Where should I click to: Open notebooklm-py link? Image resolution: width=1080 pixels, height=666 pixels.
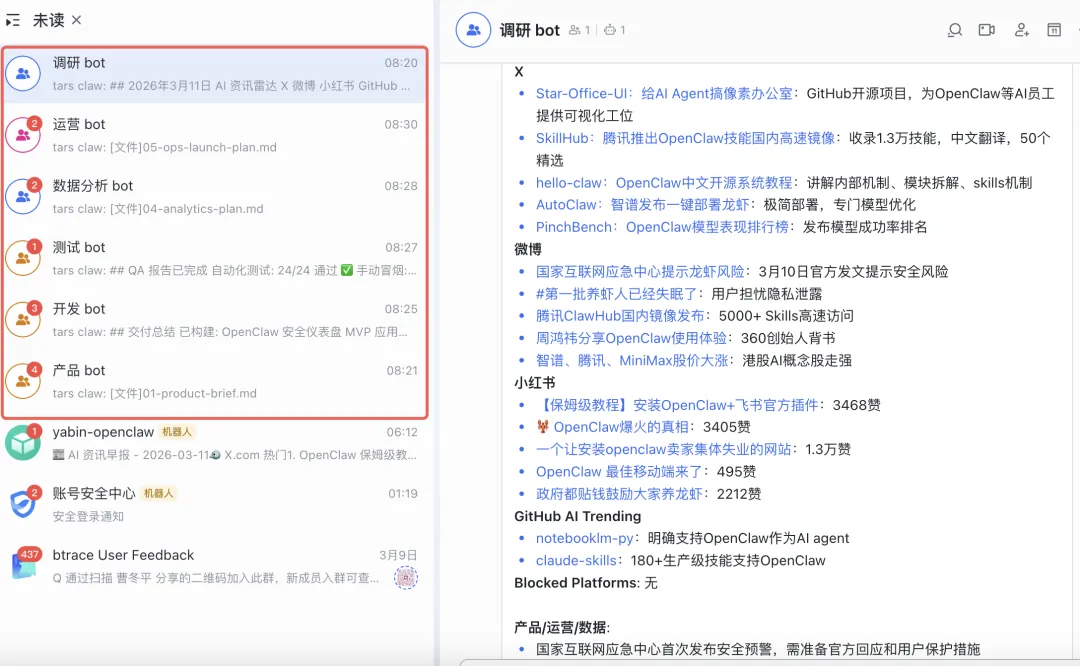584,539
